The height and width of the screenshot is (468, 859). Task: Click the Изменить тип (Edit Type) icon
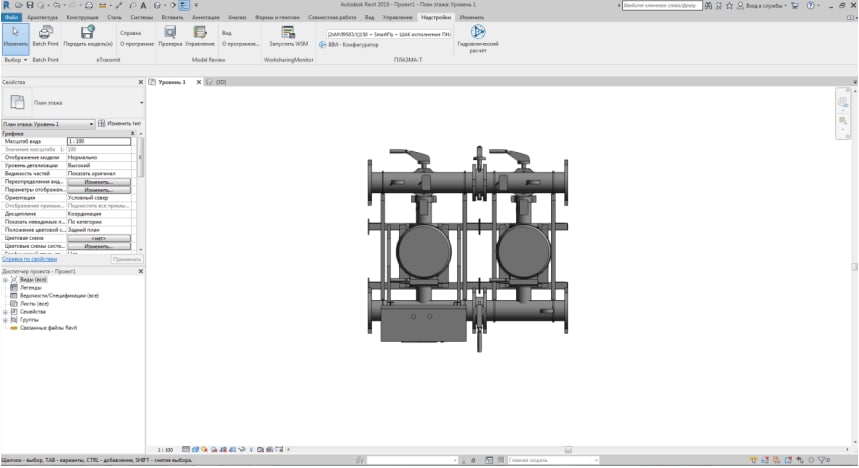click(101, 123)
